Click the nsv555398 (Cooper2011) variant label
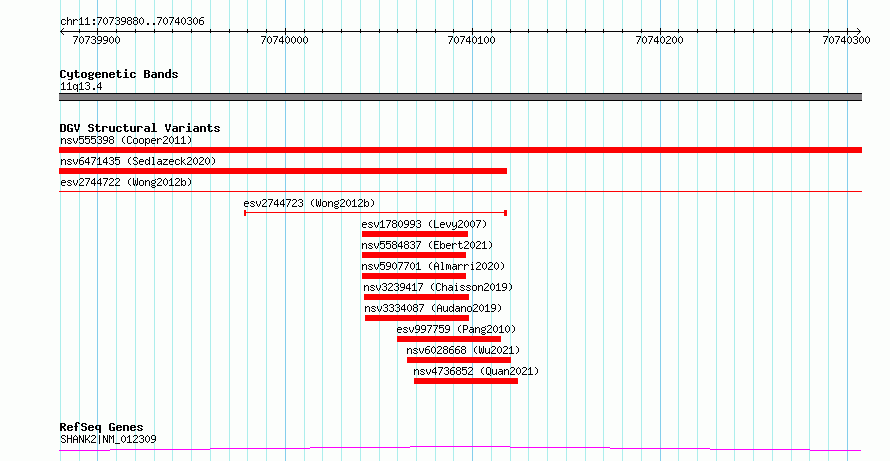The height and width of the screenshot is (461, 890). pos(126,140)
